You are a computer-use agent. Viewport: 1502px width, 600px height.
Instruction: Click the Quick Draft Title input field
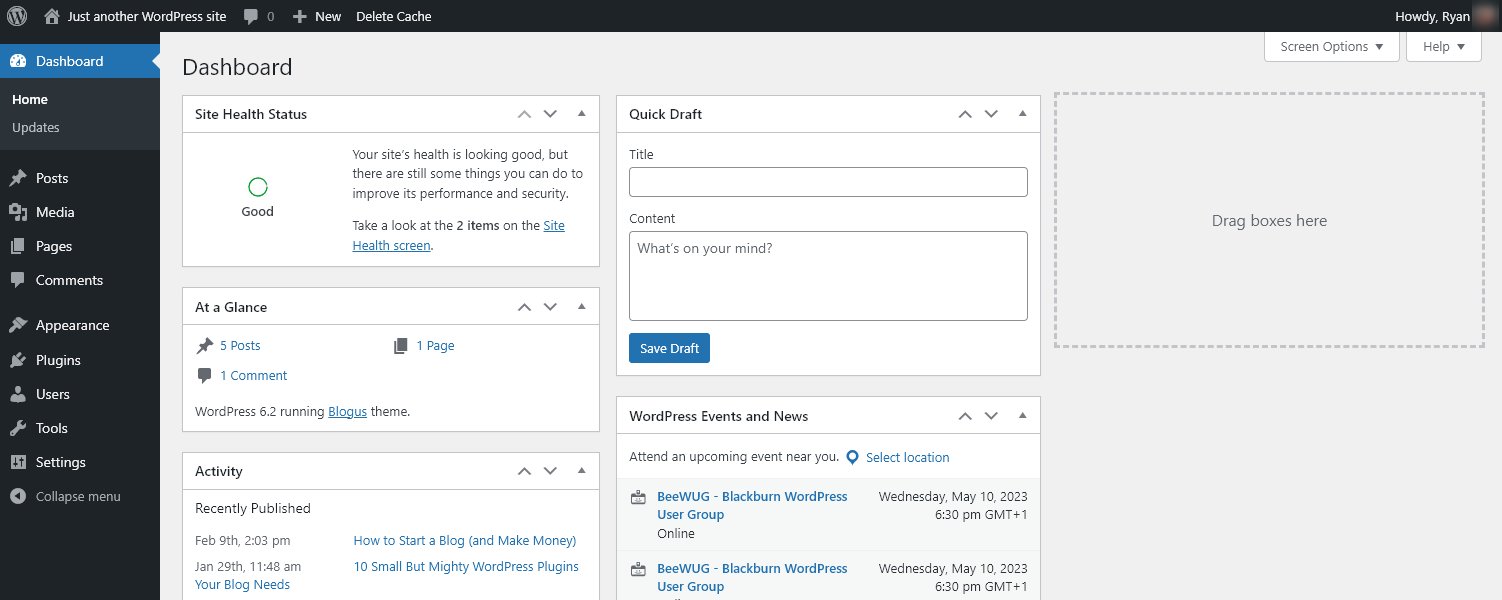[x=828, y=181]
